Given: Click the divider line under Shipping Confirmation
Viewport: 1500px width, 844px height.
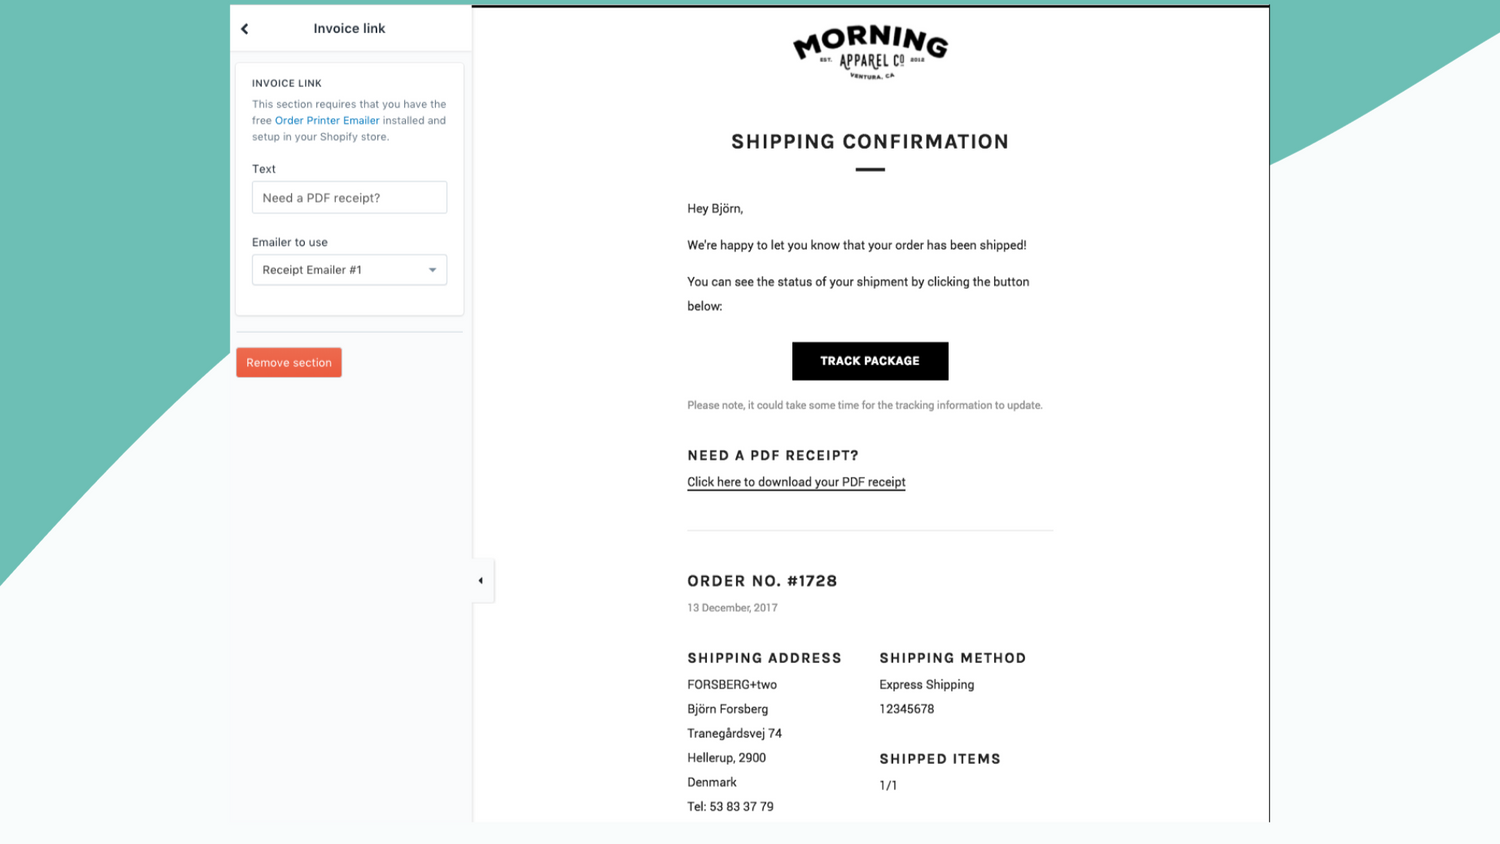Looking at the screenshot, I should point(869,170).
